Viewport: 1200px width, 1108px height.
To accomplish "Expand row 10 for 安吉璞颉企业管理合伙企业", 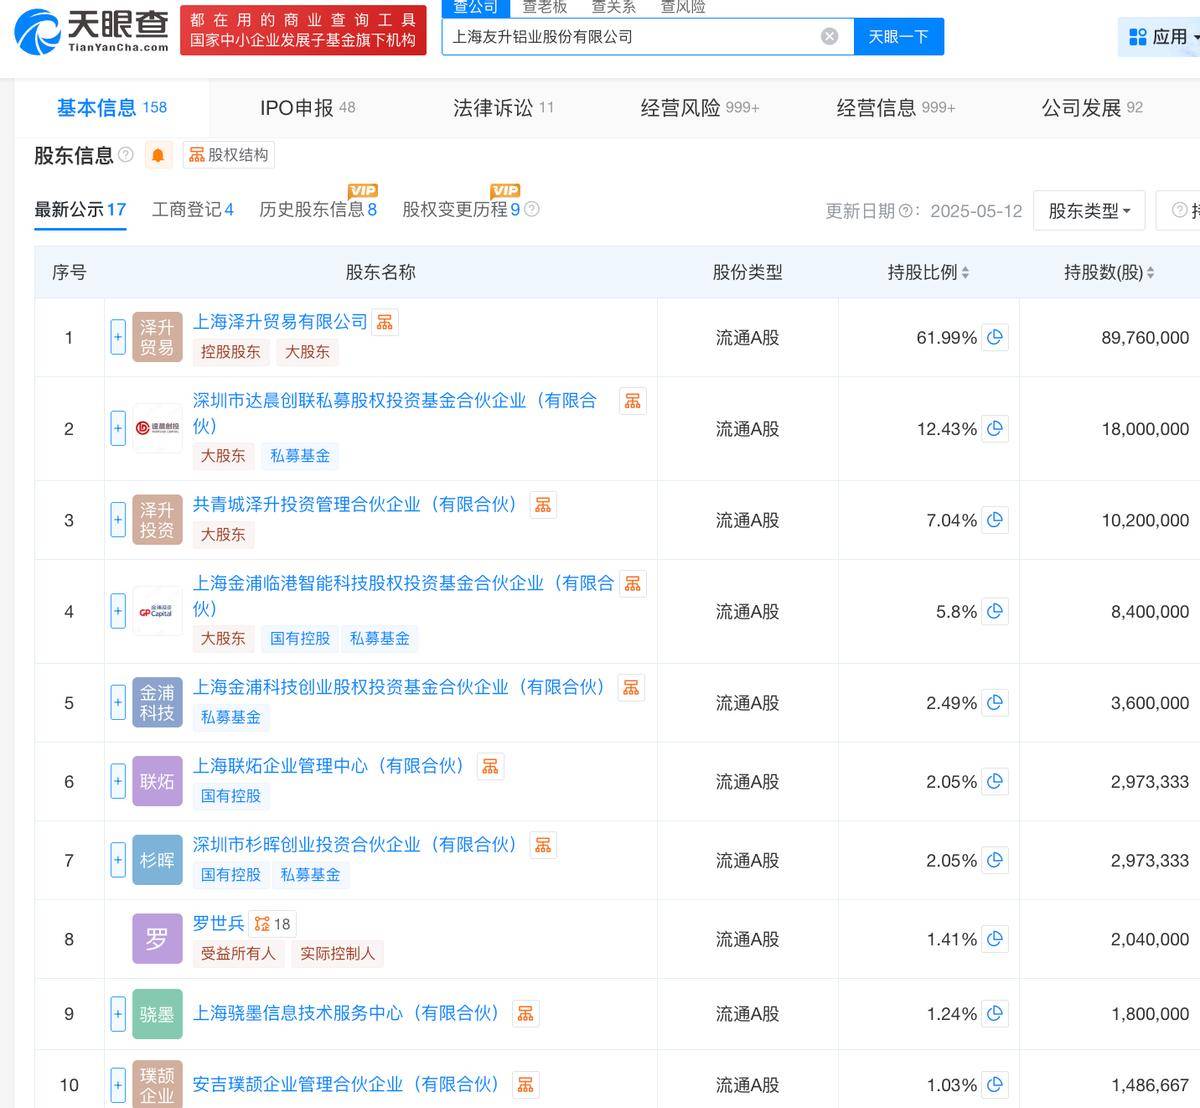I will pos(117,1084).
